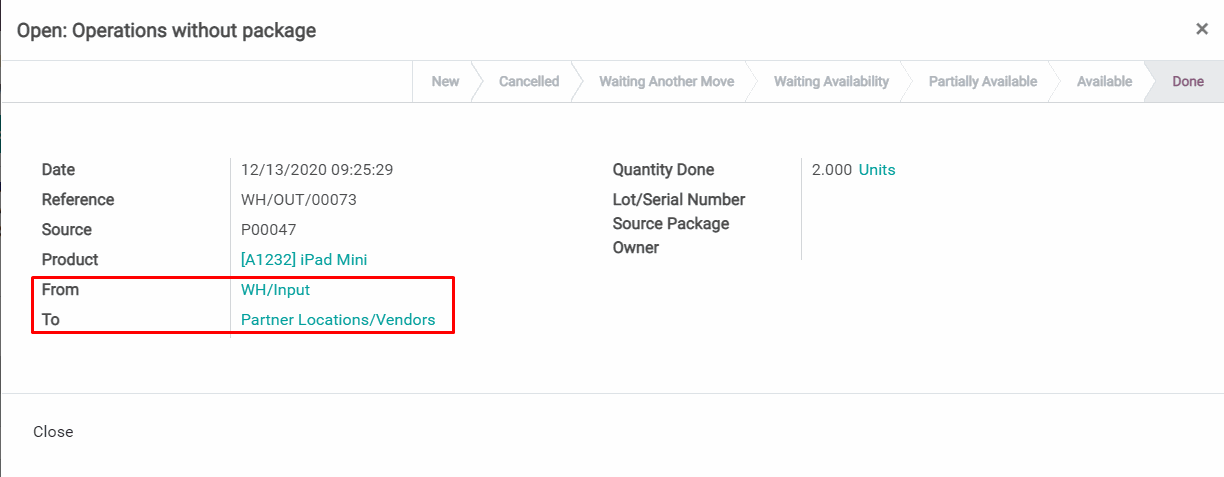Select the Partially Available stage
1224x477 pixels.
coord(982,82)
